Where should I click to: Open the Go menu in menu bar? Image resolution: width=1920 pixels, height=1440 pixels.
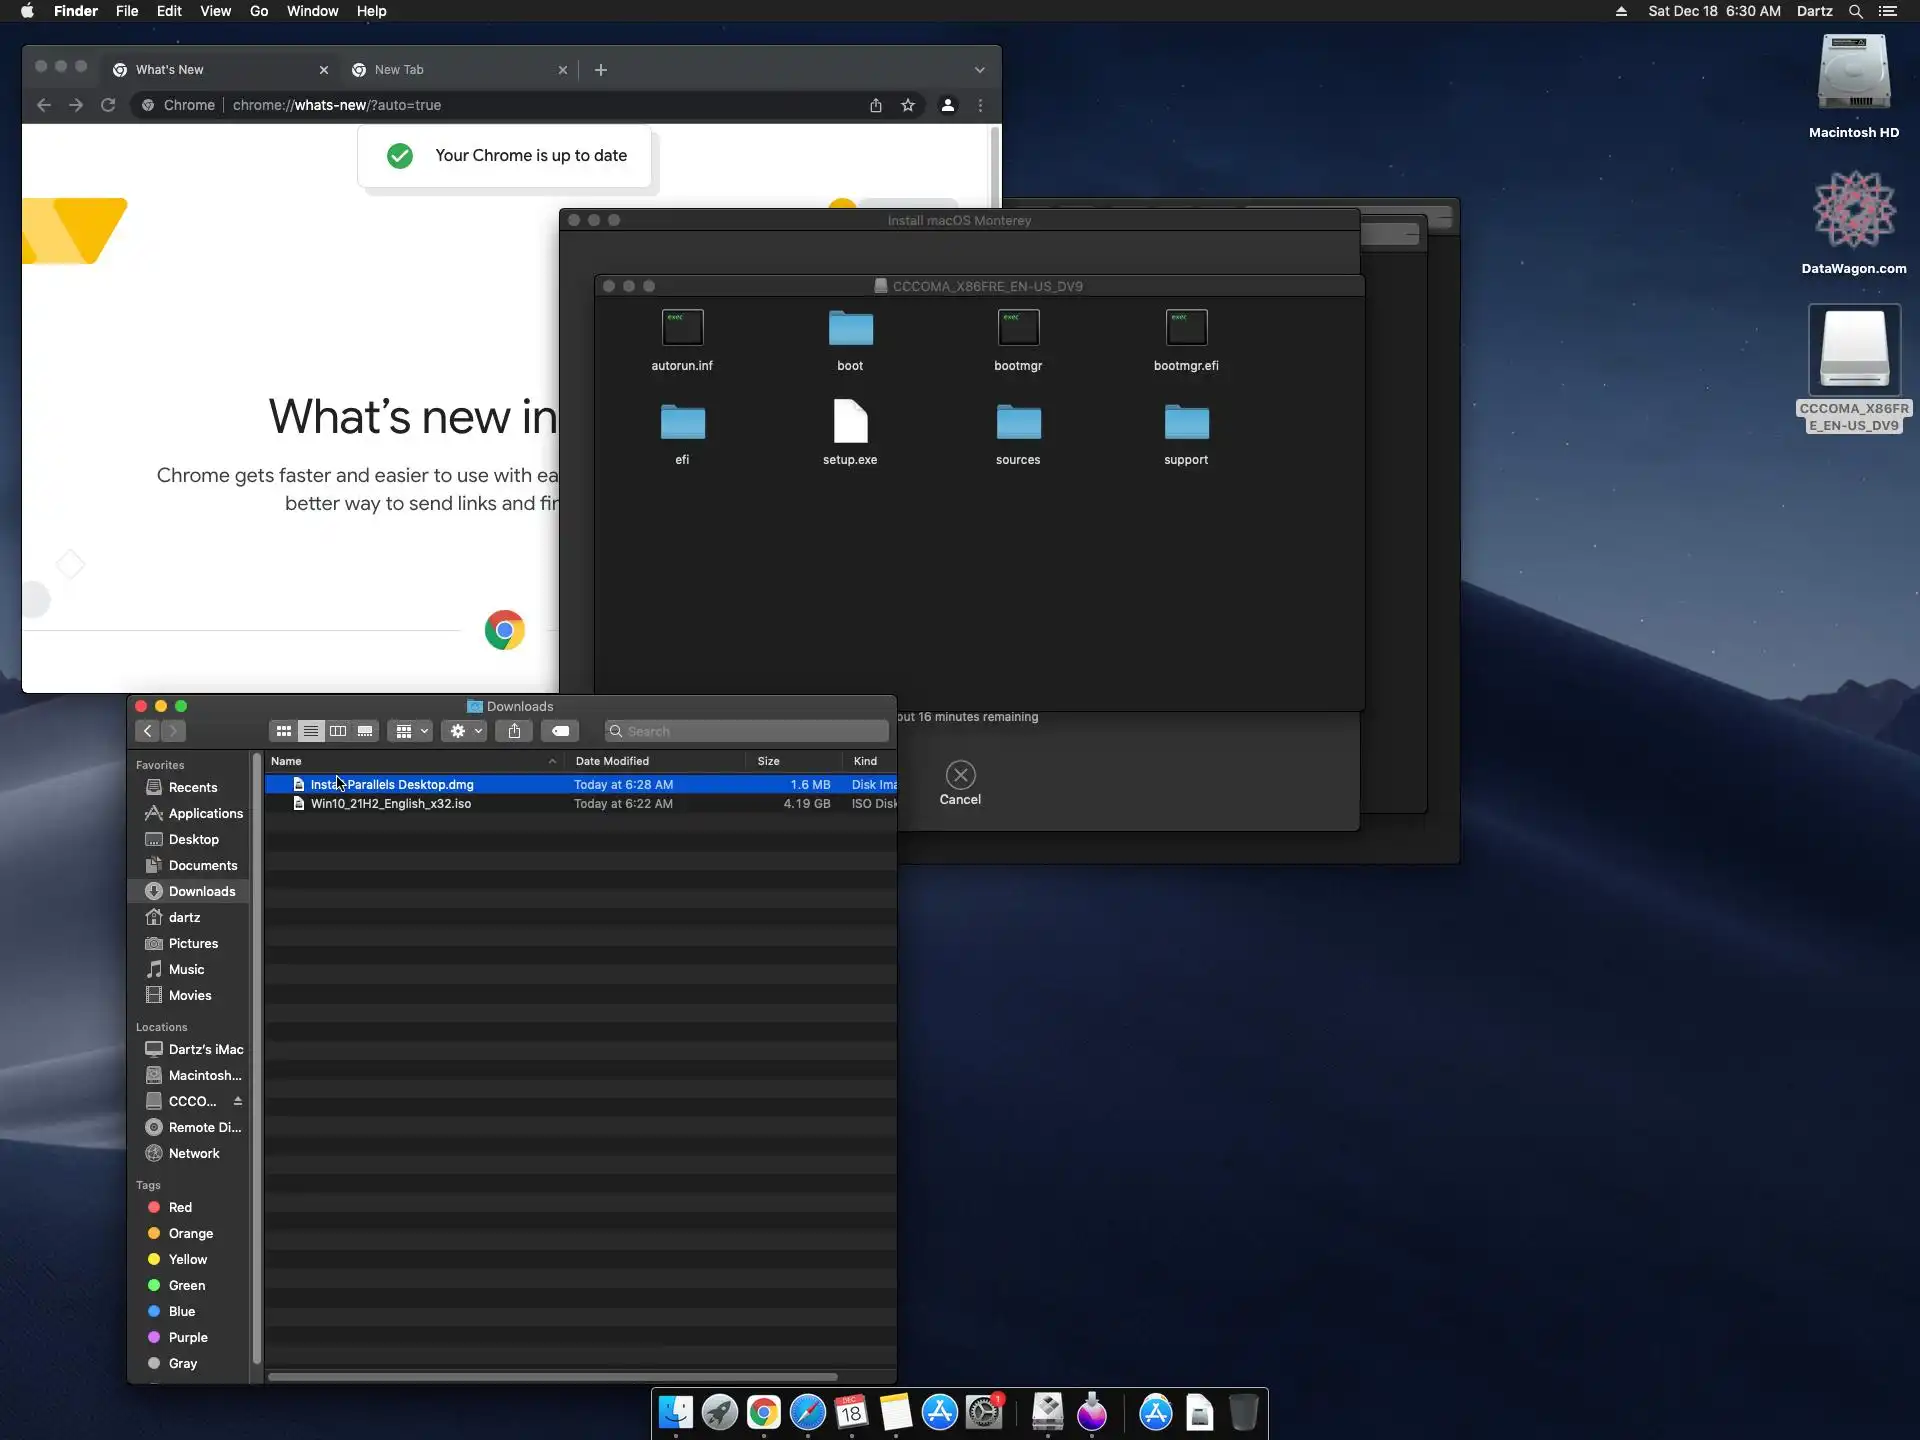coord(259,11)
